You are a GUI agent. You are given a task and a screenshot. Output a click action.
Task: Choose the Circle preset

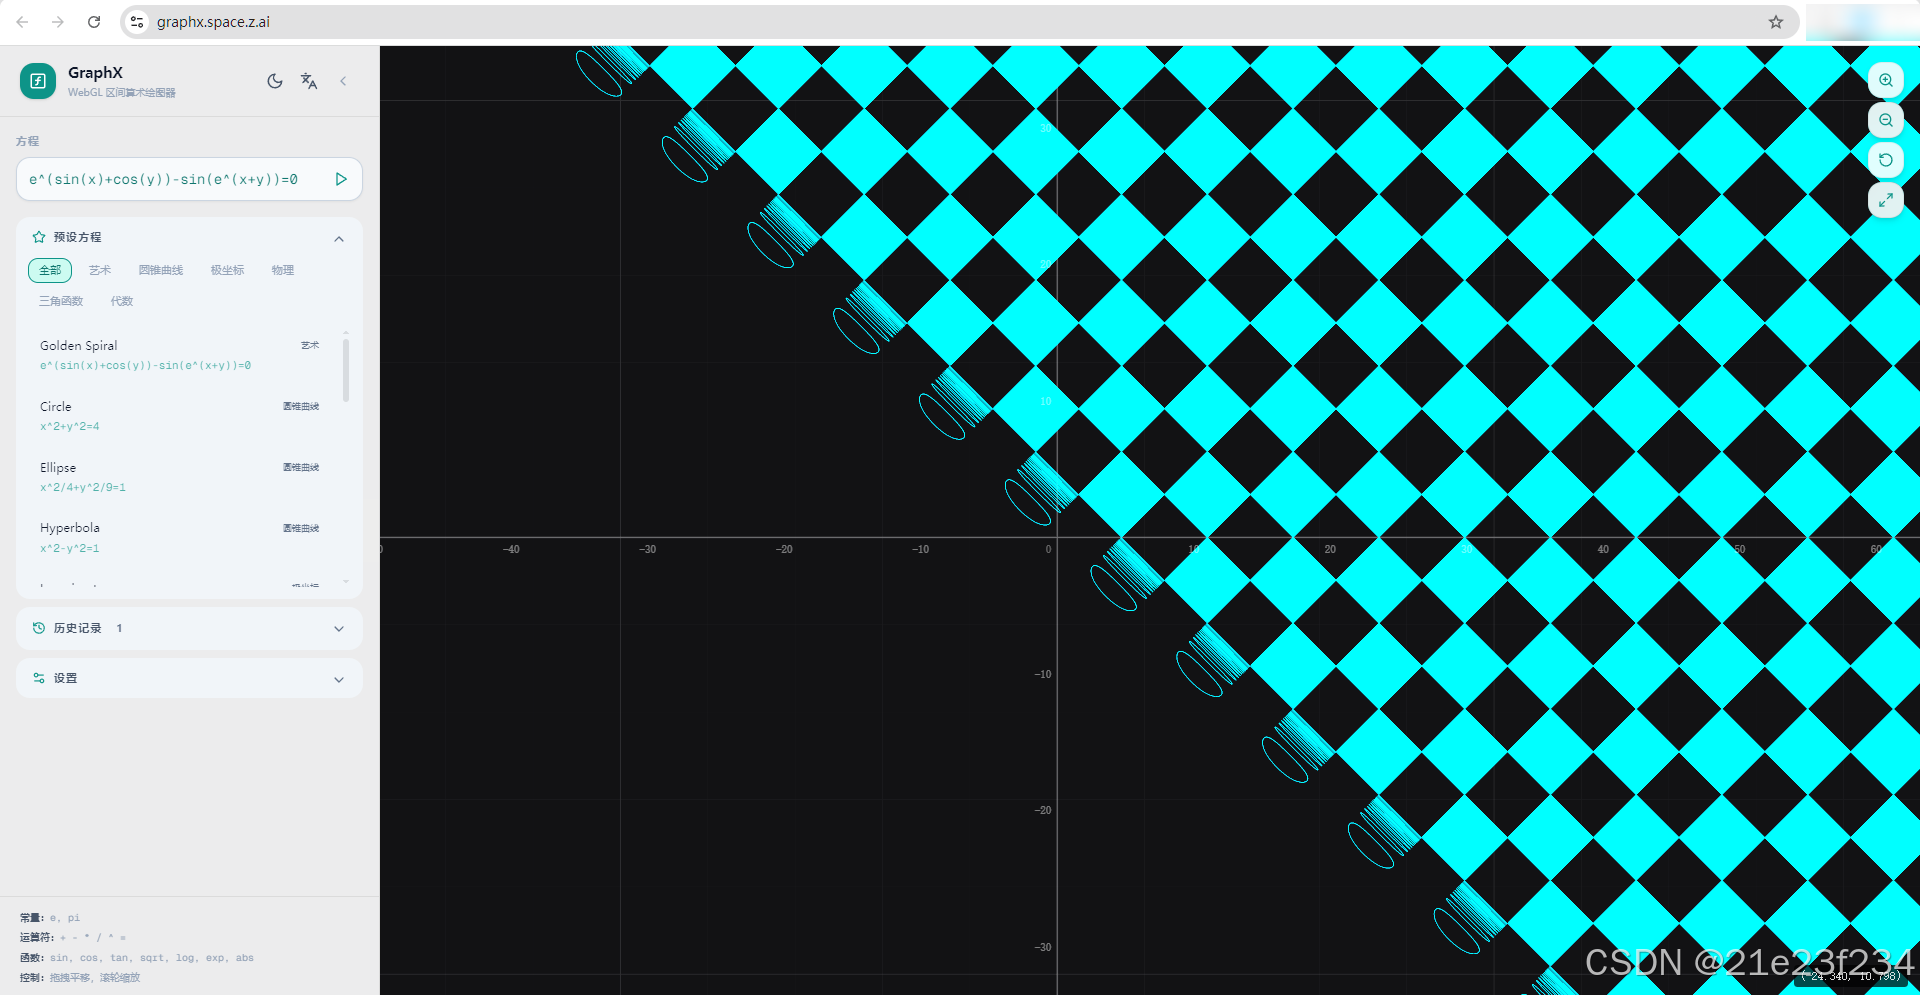pyautogui.click(x=180, y=416)
